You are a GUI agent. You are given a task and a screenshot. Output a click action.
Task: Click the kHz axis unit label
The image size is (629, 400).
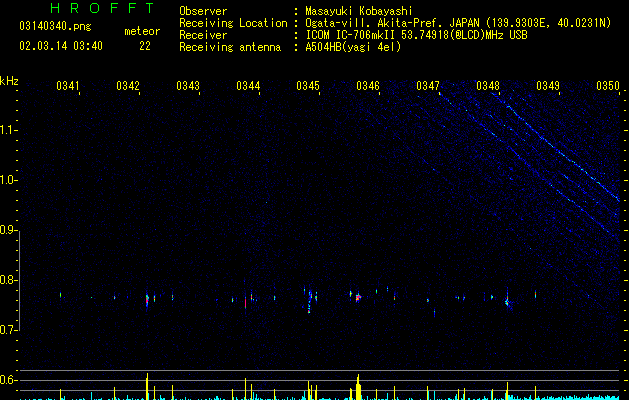pyautogui.click(x=9, y=81)
